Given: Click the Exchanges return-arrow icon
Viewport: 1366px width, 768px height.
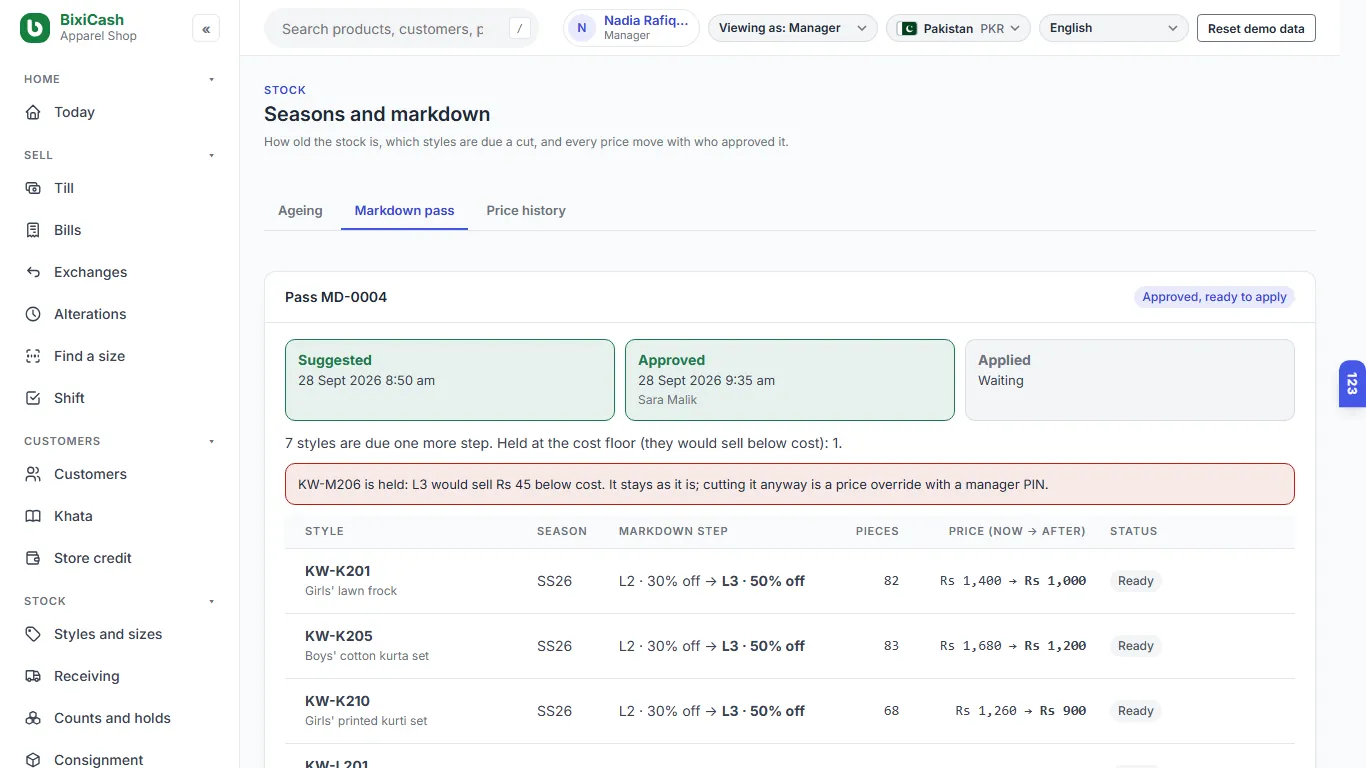Looking at the screenshot, I should [x=34, y=272].
